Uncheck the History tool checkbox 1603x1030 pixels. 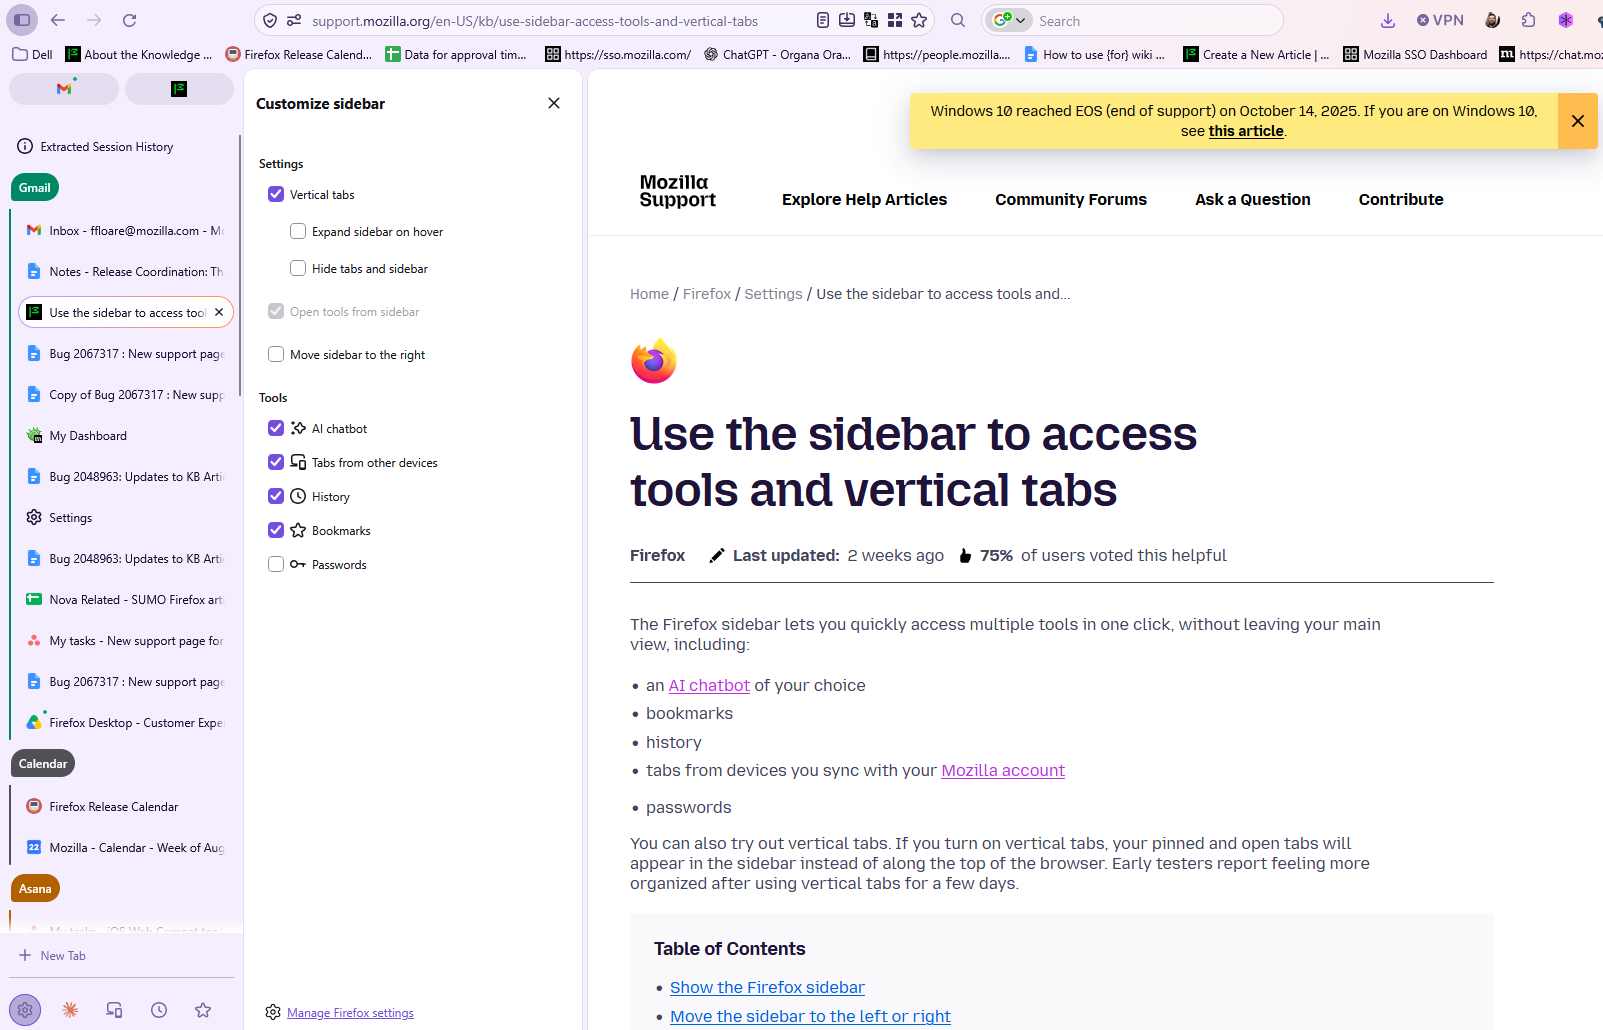pos(276,496)
